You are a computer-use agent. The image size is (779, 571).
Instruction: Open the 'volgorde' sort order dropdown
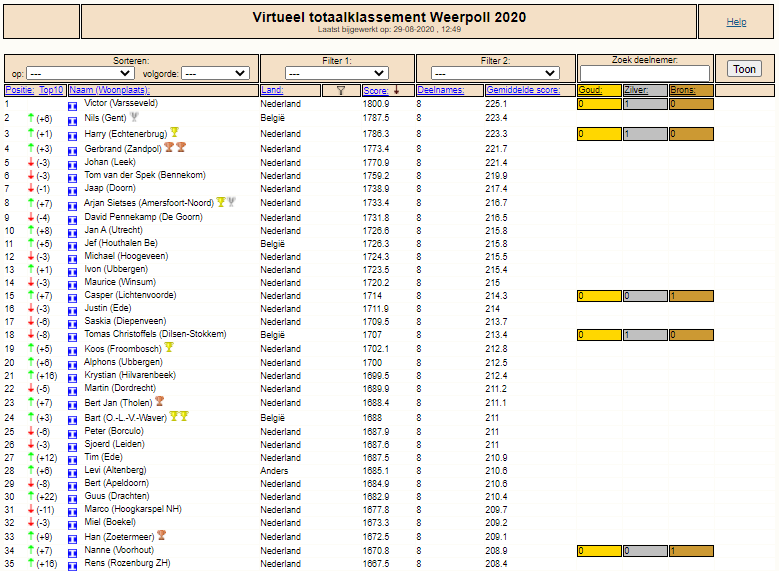(x=215, y=74)
